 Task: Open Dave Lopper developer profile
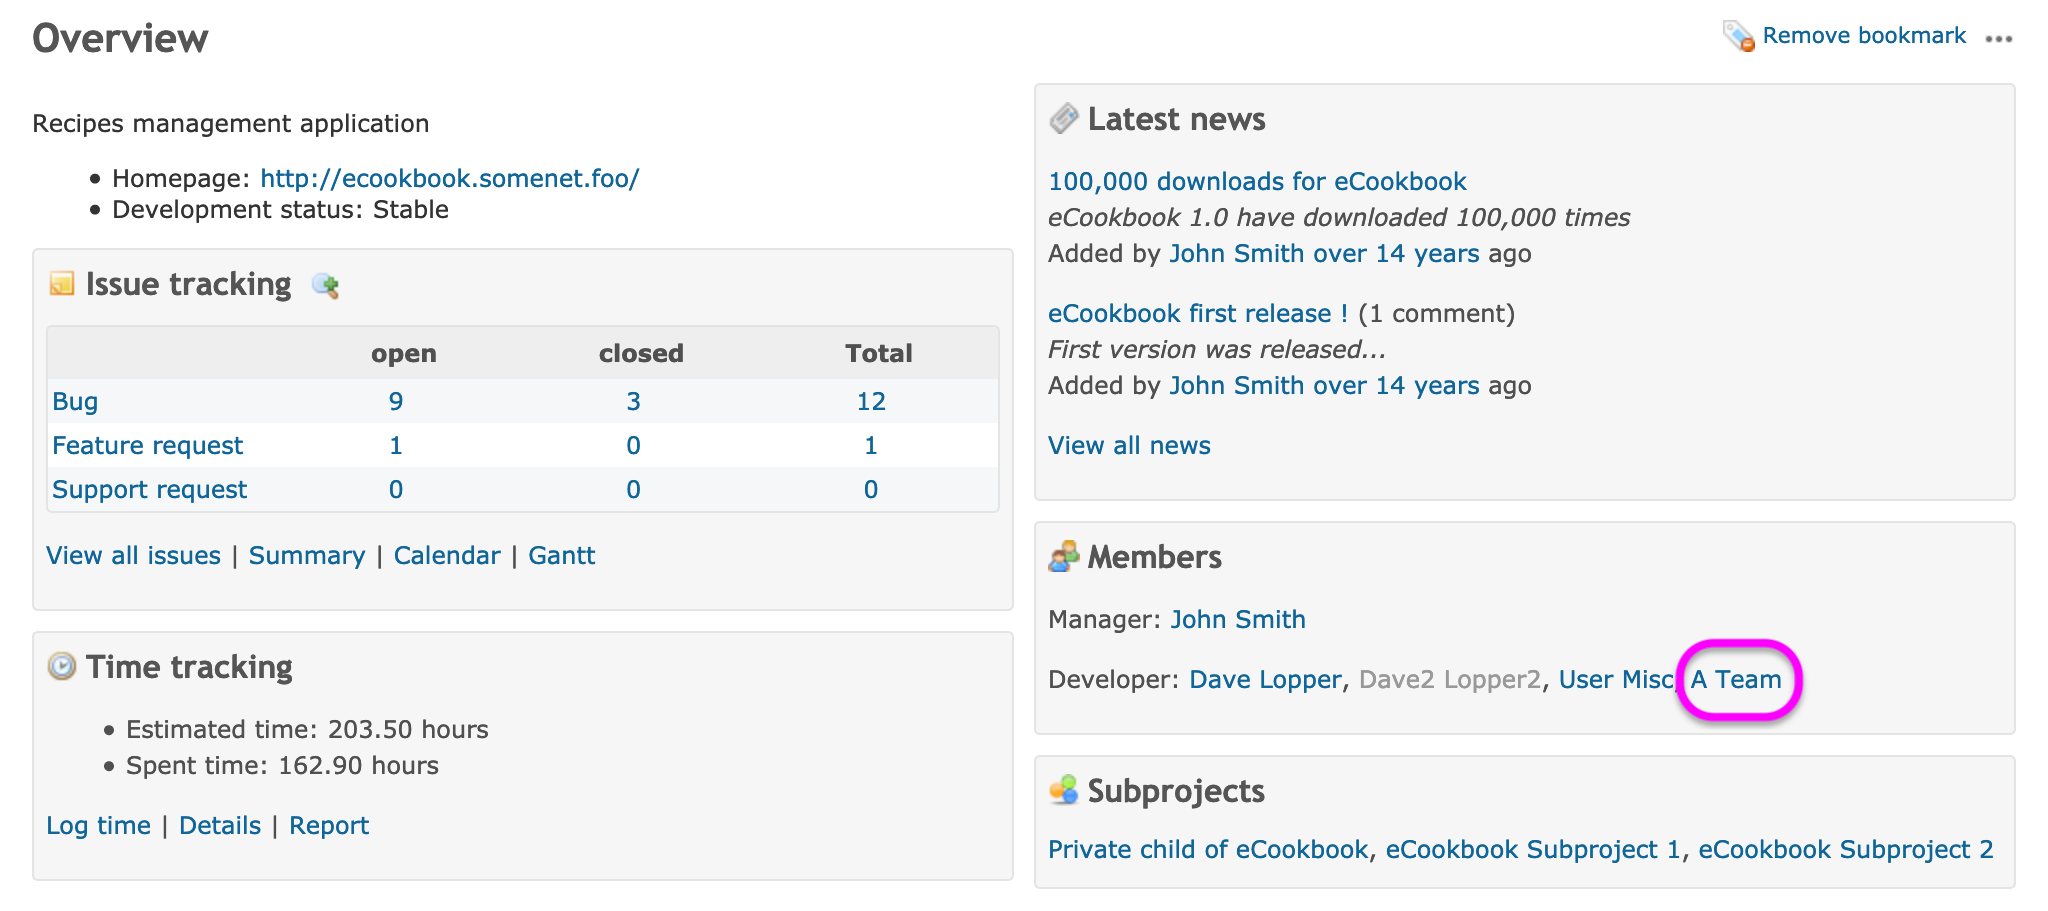(x=1265, y=679)
